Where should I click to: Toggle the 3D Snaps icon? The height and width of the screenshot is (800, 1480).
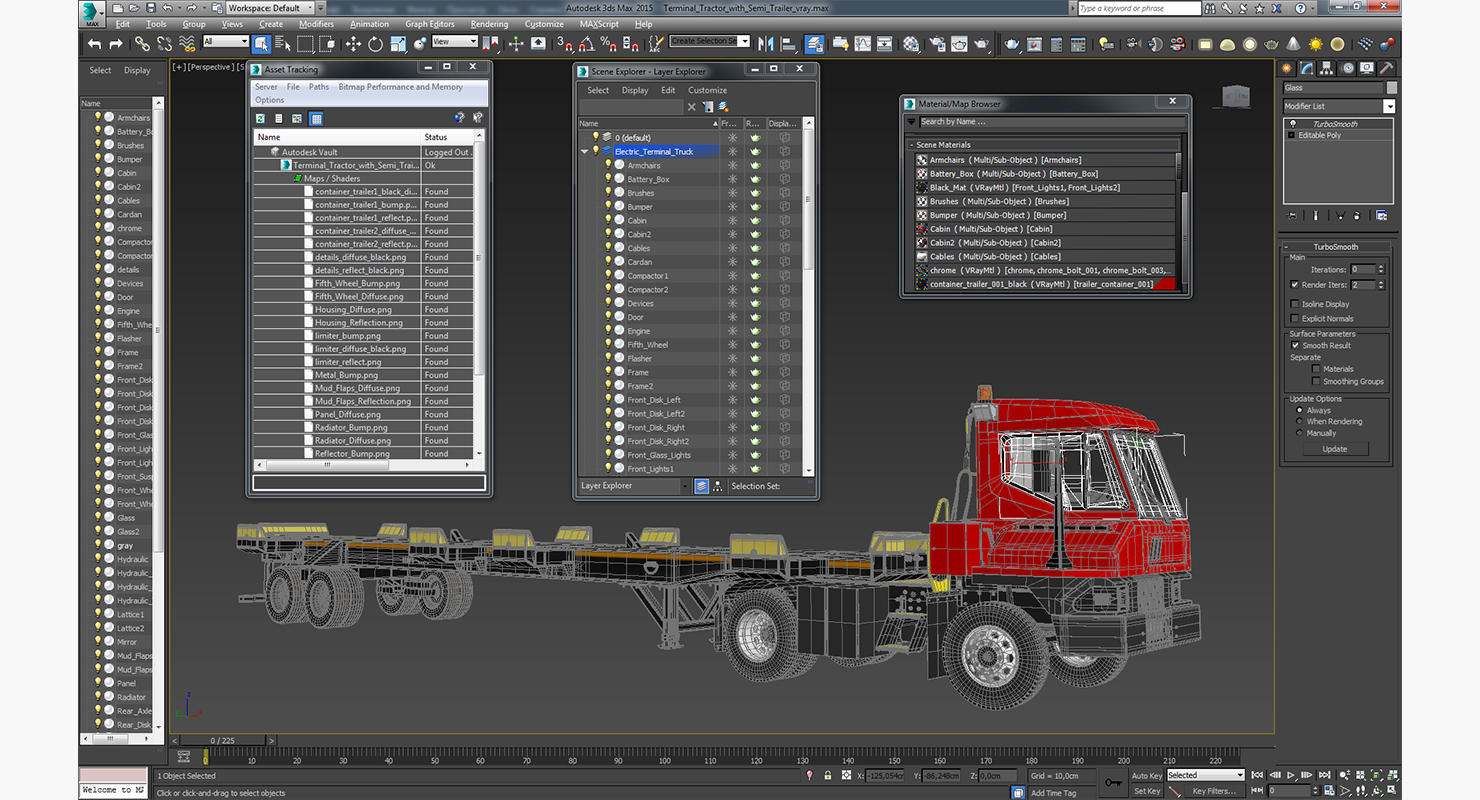pyautogui.click(x=565, y=44)
